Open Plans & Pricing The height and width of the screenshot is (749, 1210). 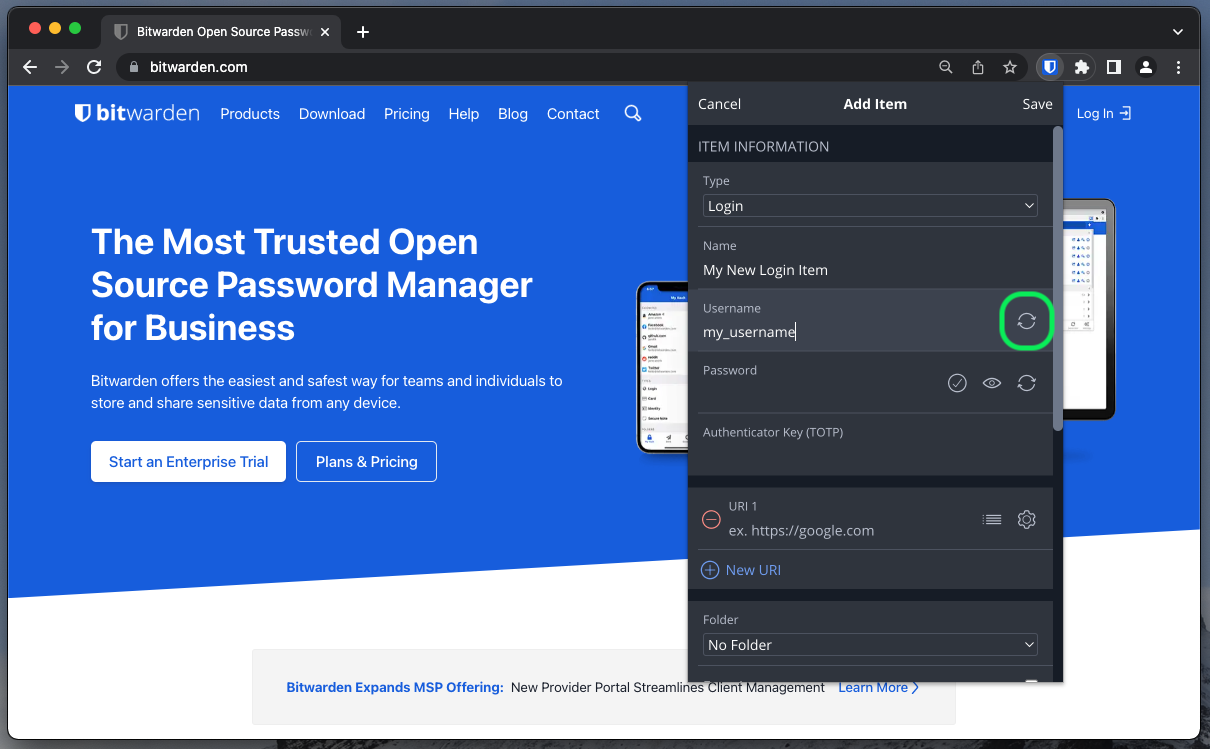(x=367, y=461)
